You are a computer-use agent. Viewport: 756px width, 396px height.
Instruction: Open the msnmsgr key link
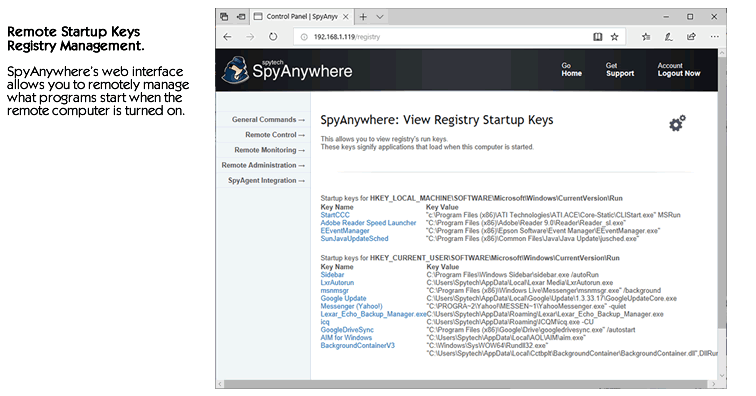pyautogui.click(x=334, y=290)
